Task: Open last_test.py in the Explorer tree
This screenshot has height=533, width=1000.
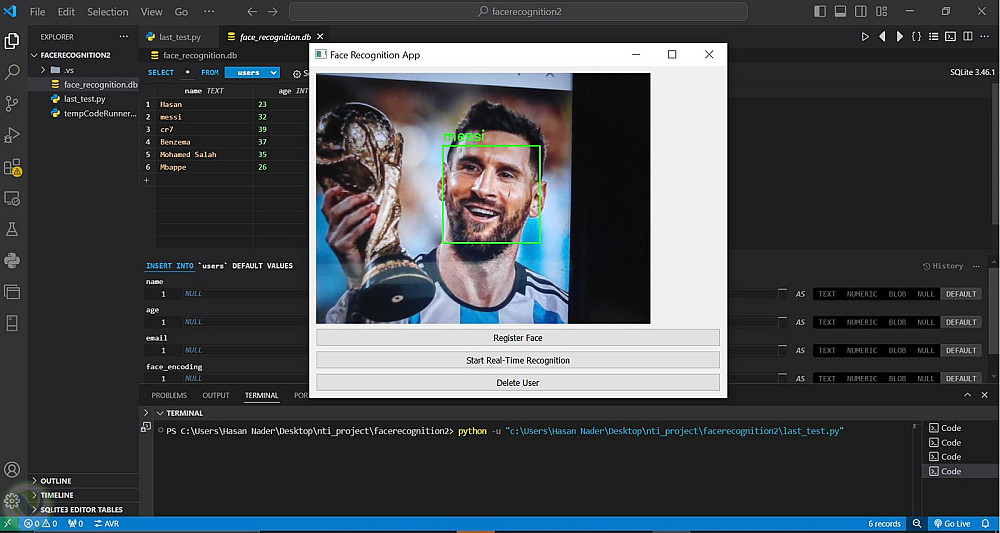Action: coord(85,99)
